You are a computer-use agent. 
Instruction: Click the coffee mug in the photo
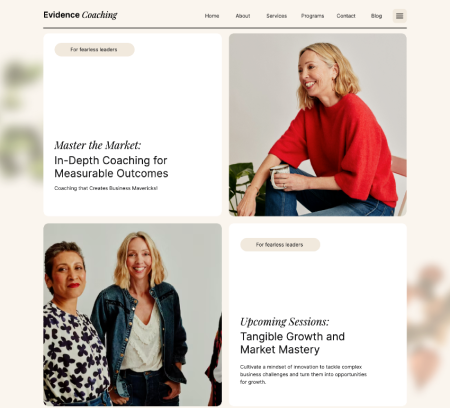click(279, 176)
